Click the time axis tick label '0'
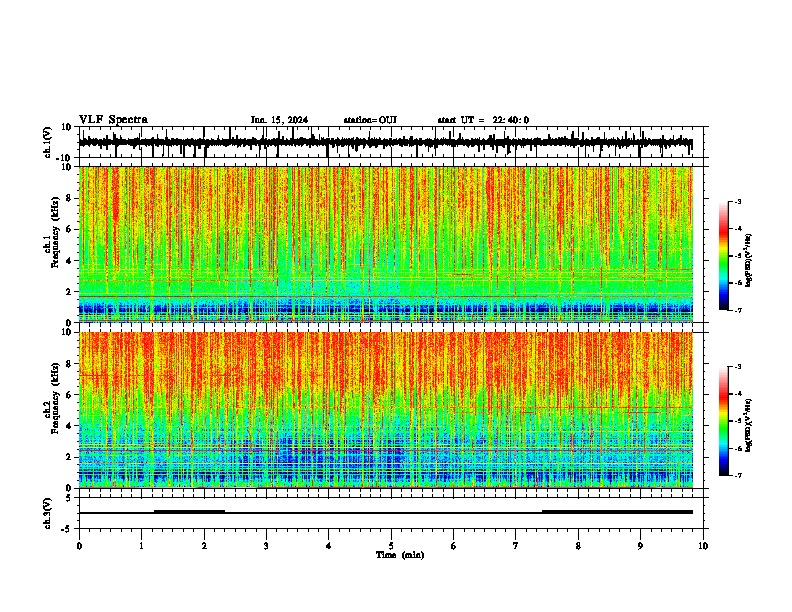The image size is (792, 612). coord(79,546)
